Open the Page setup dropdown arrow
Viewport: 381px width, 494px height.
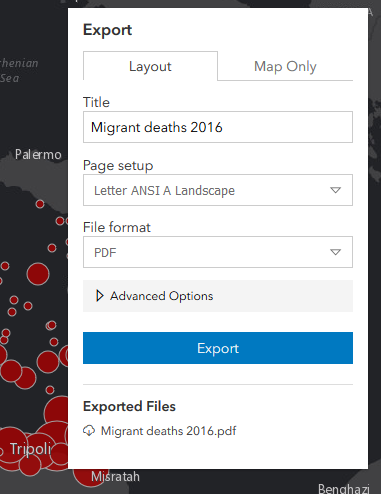(x=335, y=190)
